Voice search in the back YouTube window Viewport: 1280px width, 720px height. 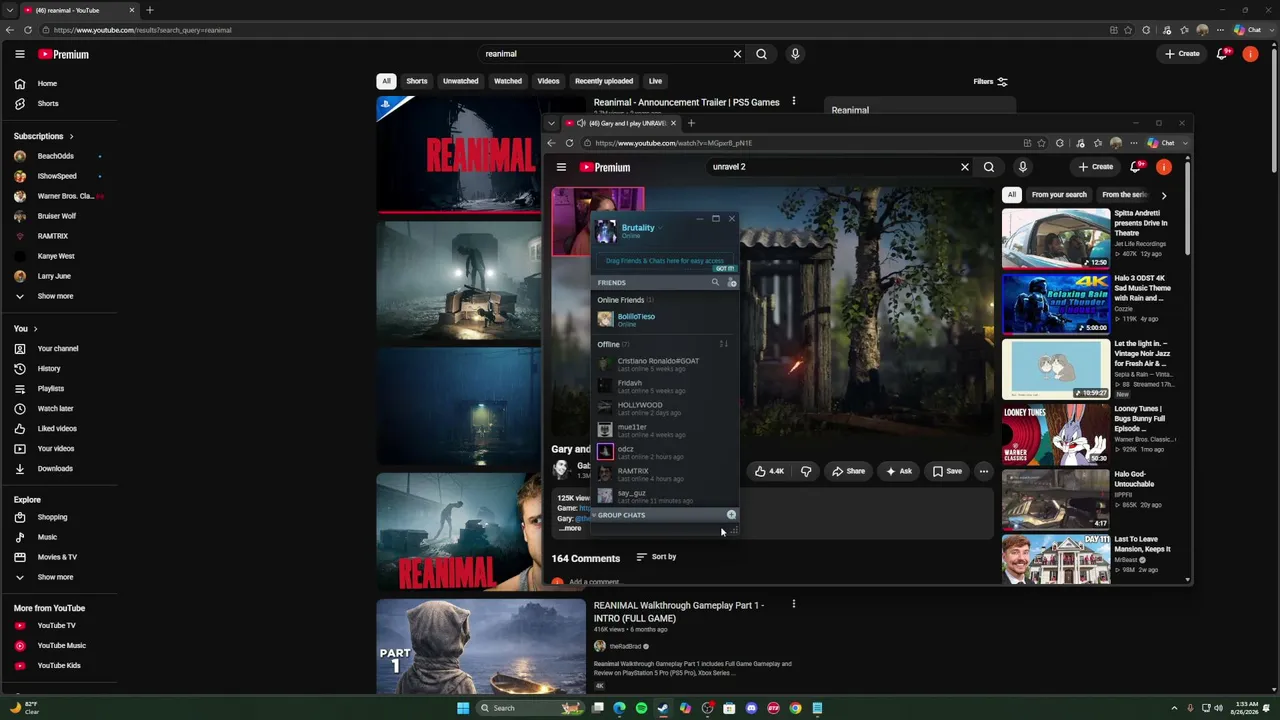tap(795, 54)
